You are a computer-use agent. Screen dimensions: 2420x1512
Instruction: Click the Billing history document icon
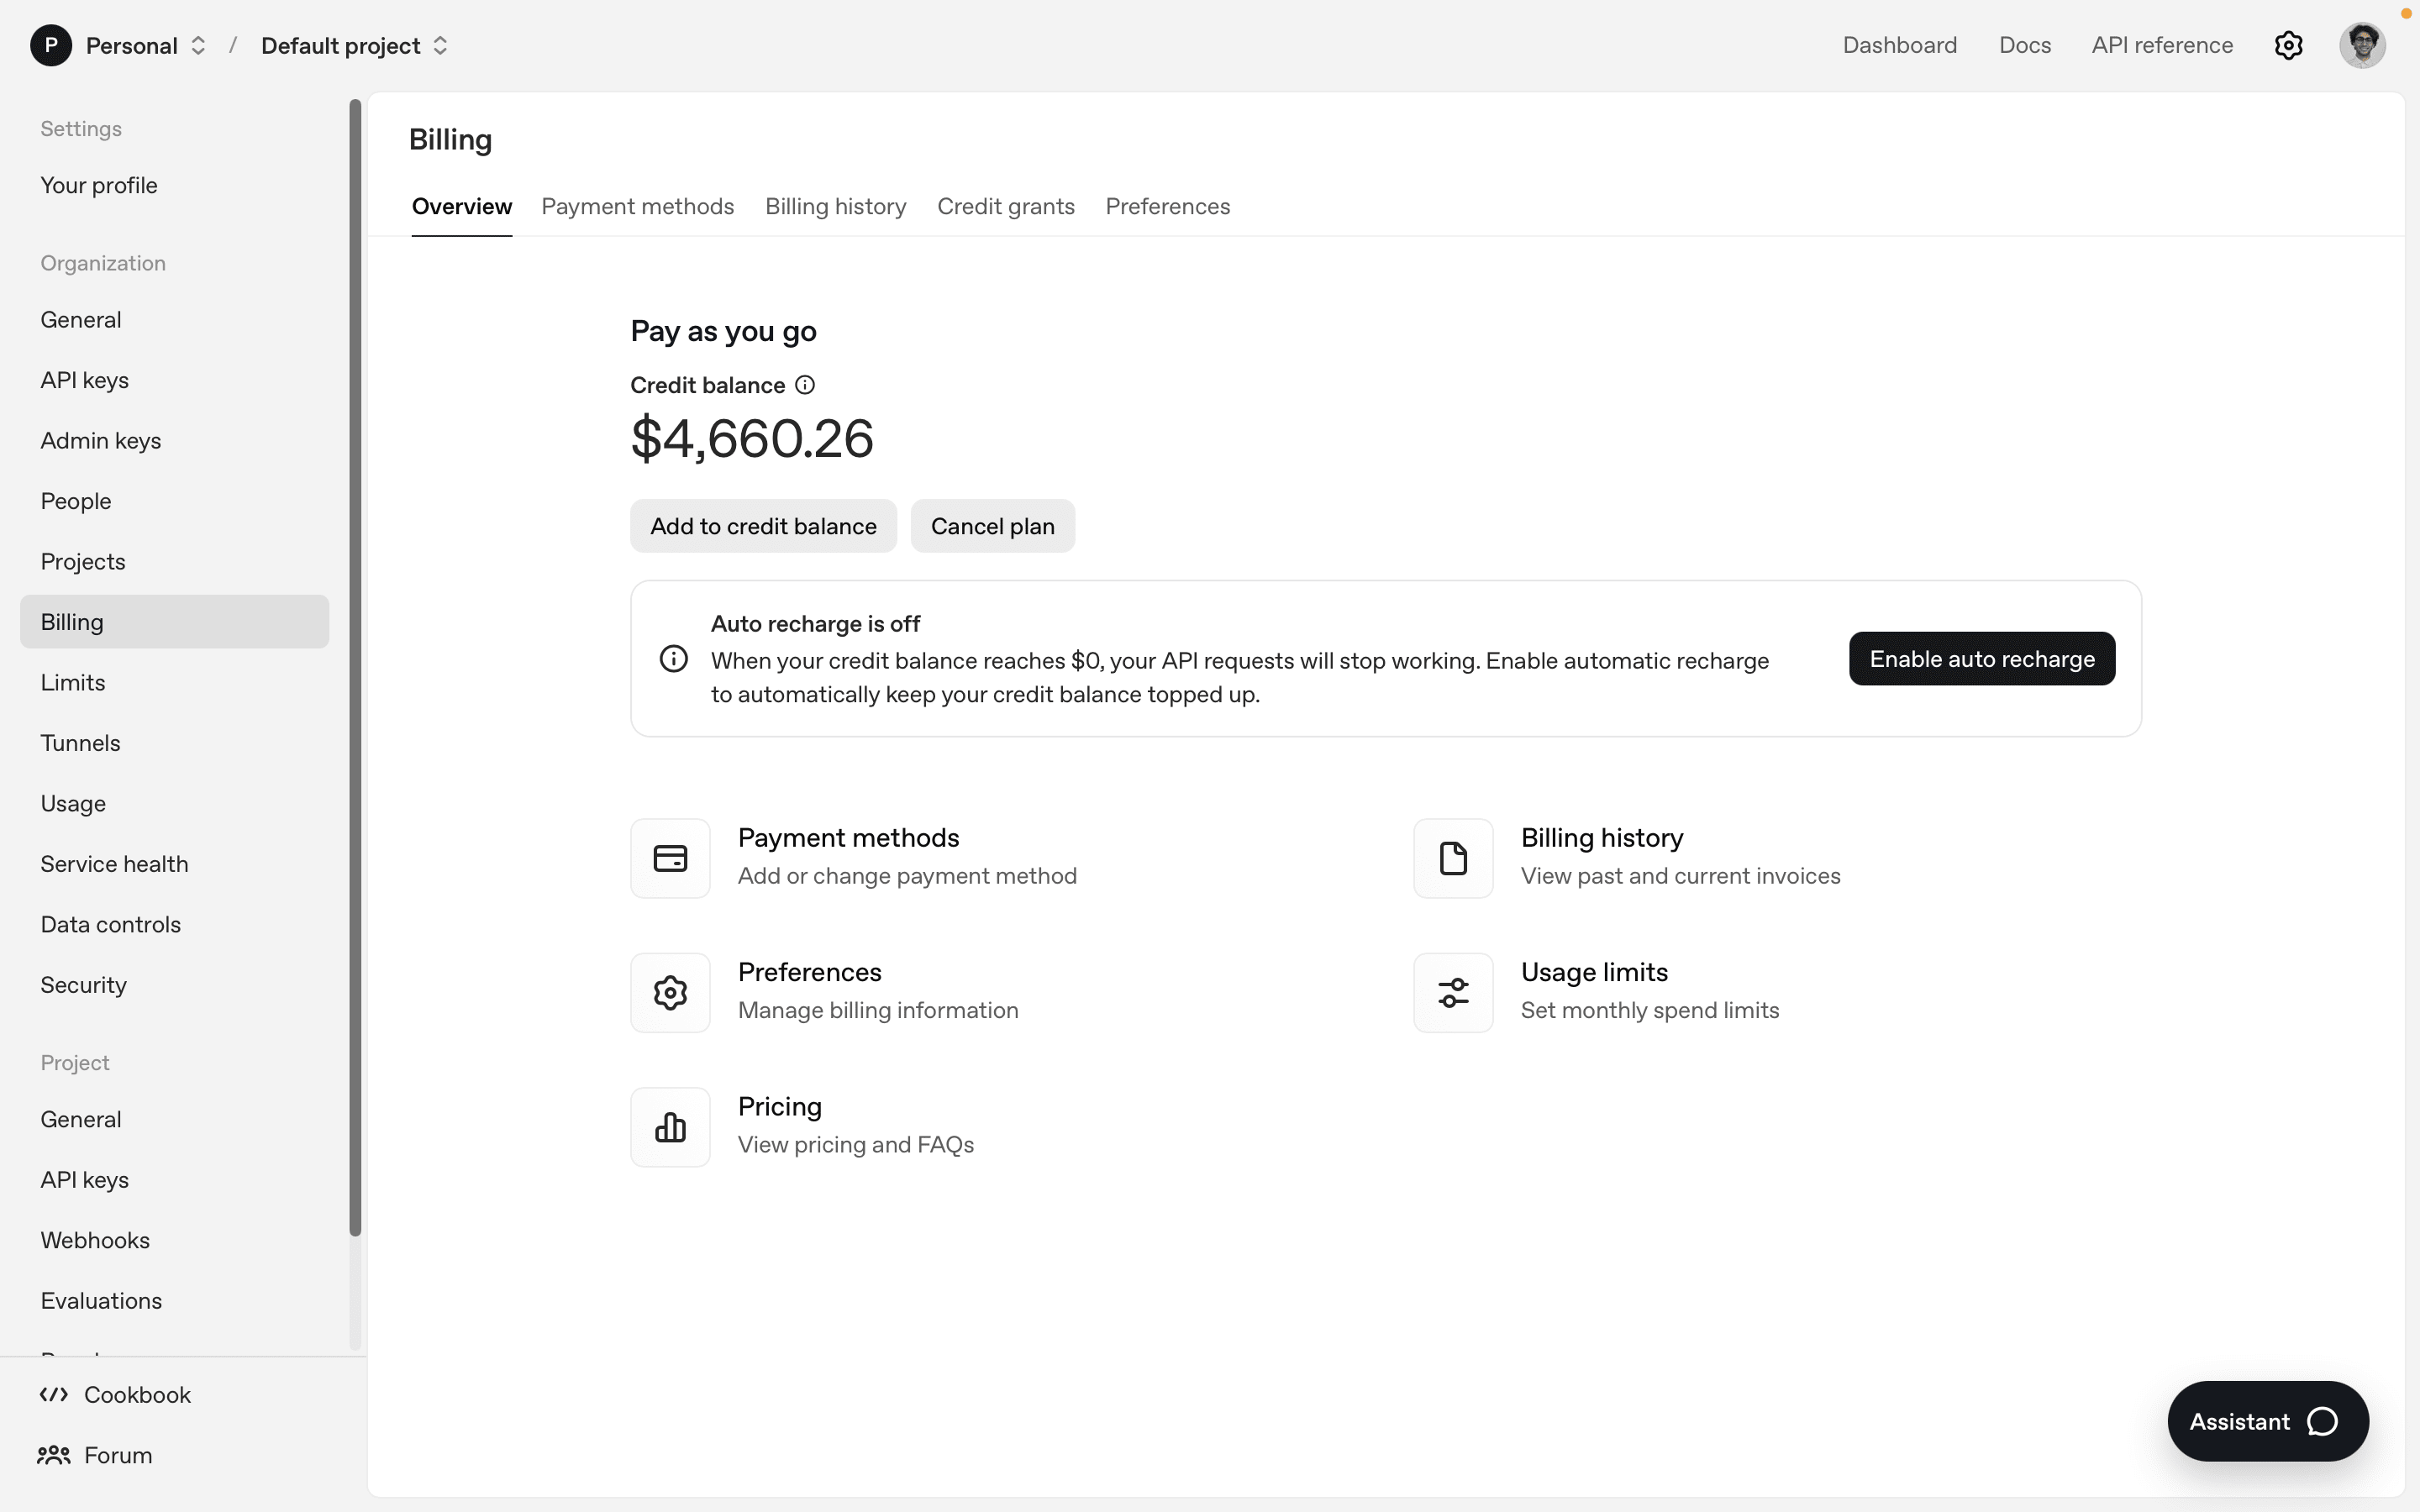pyautogui.click(x=1453, y=858)
